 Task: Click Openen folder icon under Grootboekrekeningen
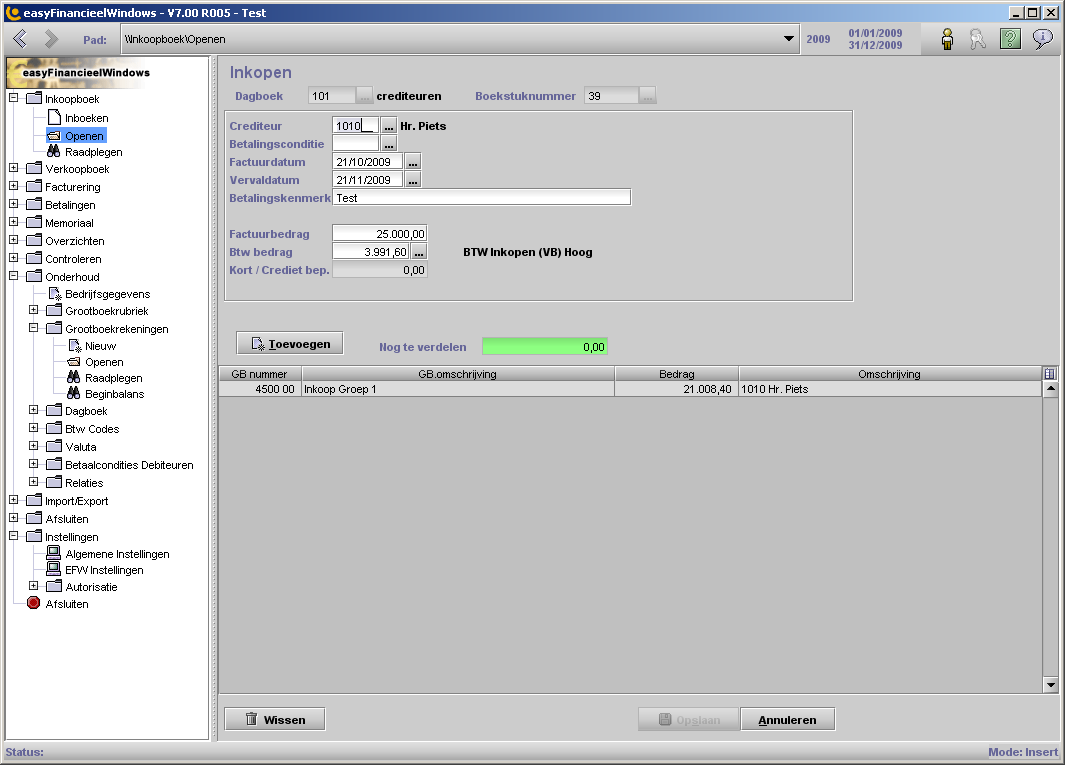click(x=74, y=361)
